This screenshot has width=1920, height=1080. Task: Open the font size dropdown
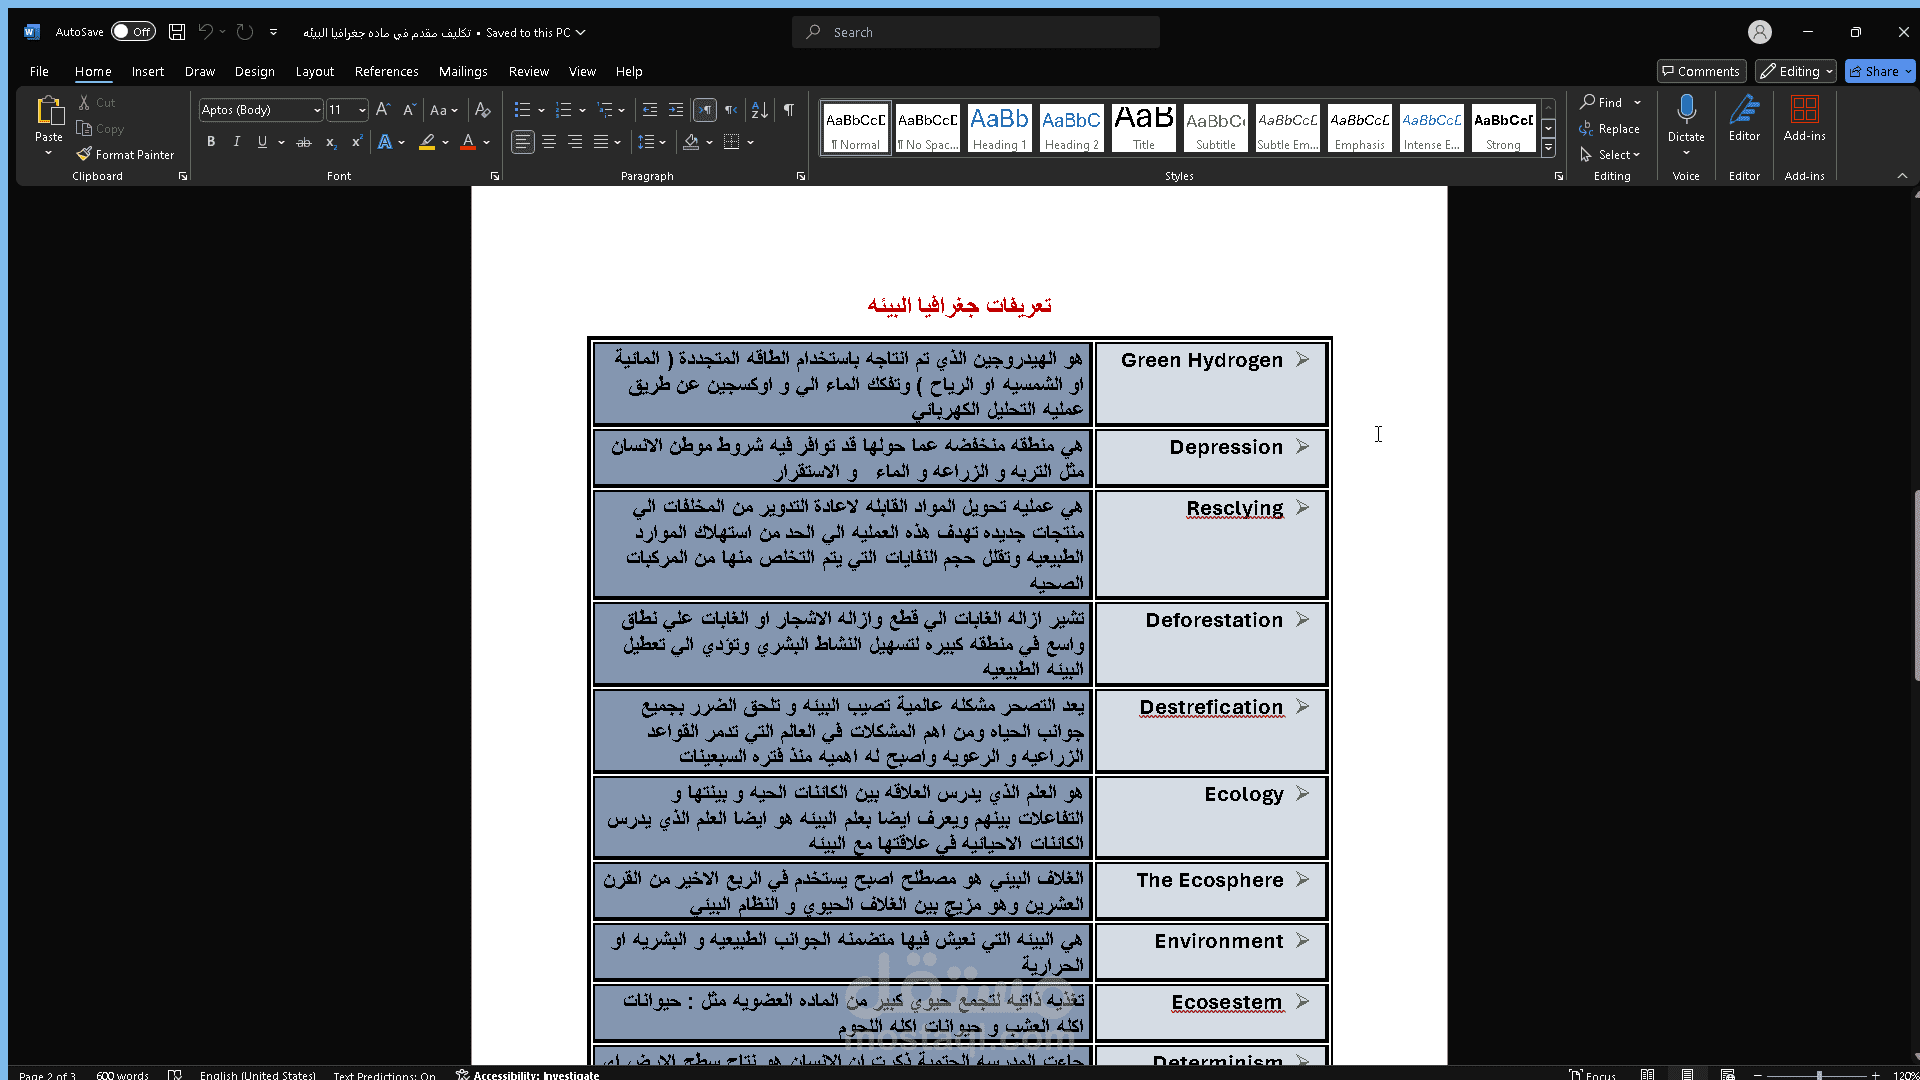pos(362,110)
